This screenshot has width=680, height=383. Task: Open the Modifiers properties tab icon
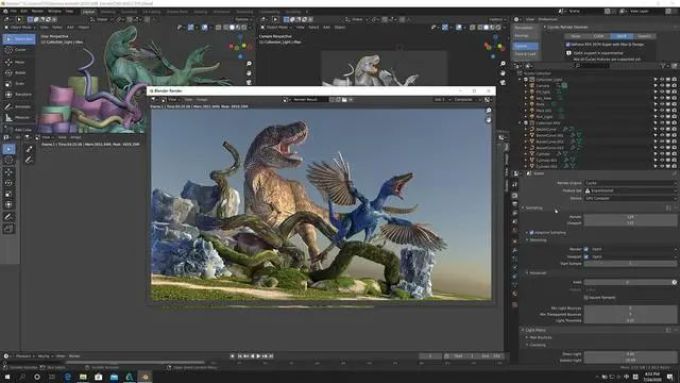[515, 250]
